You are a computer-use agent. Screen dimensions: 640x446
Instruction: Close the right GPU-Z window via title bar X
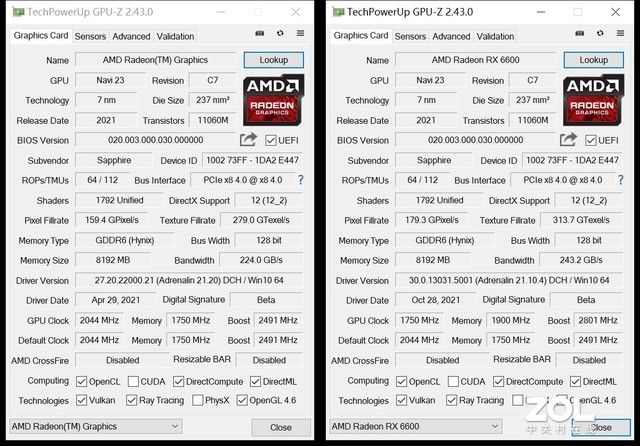click(616, 12)
